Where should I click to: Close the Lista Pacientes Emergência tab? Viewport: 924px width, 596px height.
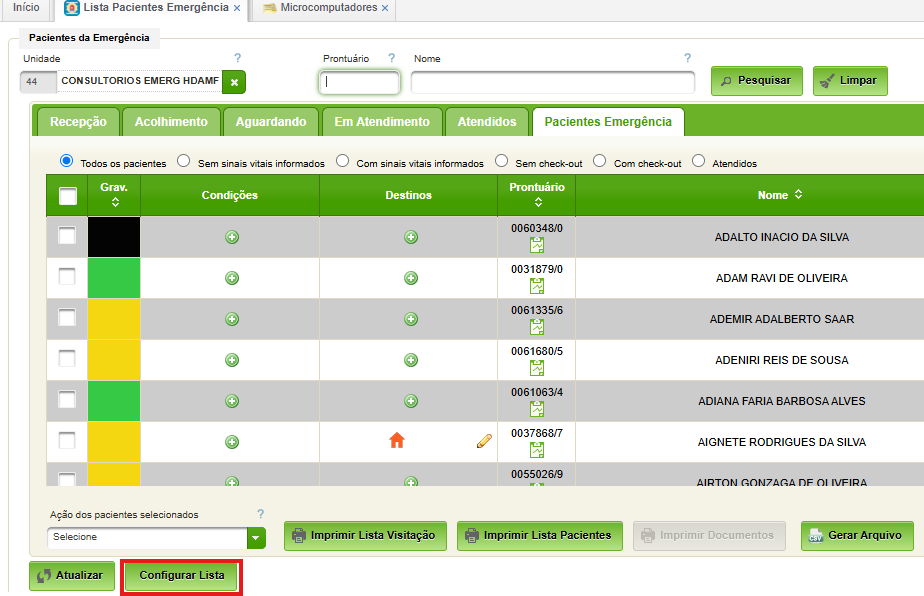pyautogui.click(x=237, y=8)
